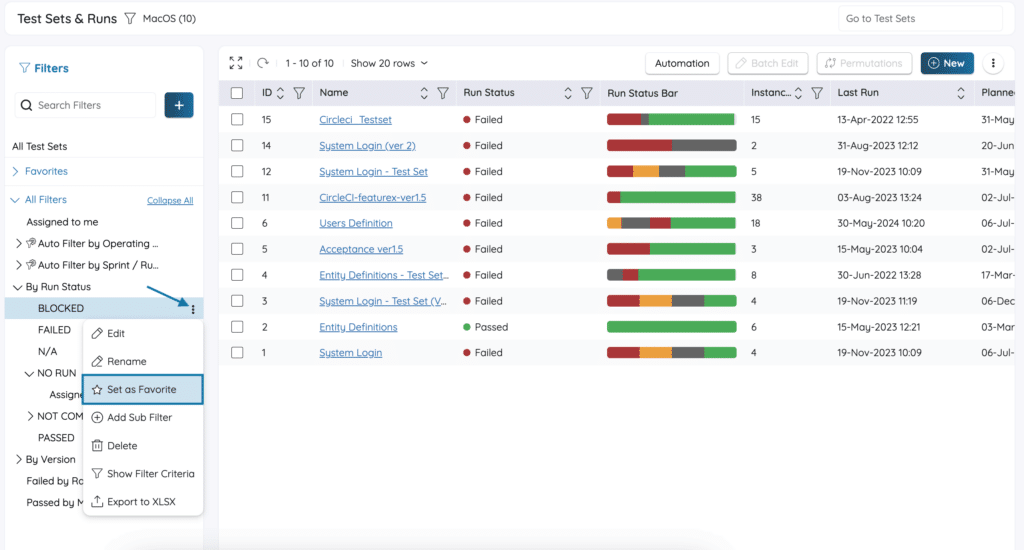Tick the checkbox for the Entity Definitions row

(237, 327)
